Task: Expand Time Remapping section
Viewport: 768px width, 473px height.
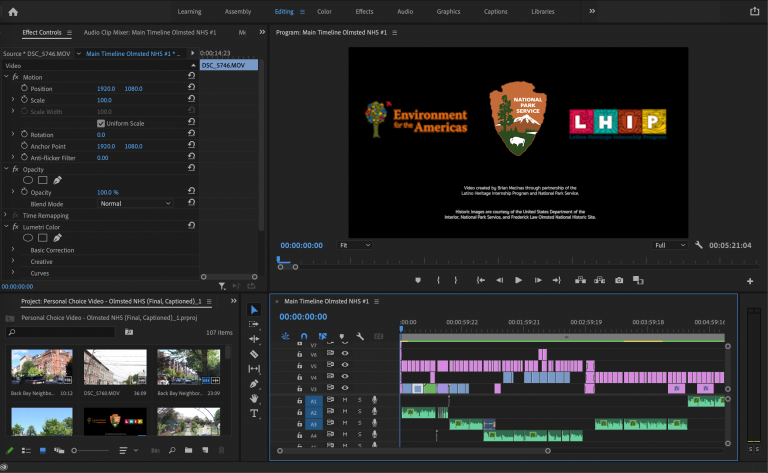Action: [5, 215]
